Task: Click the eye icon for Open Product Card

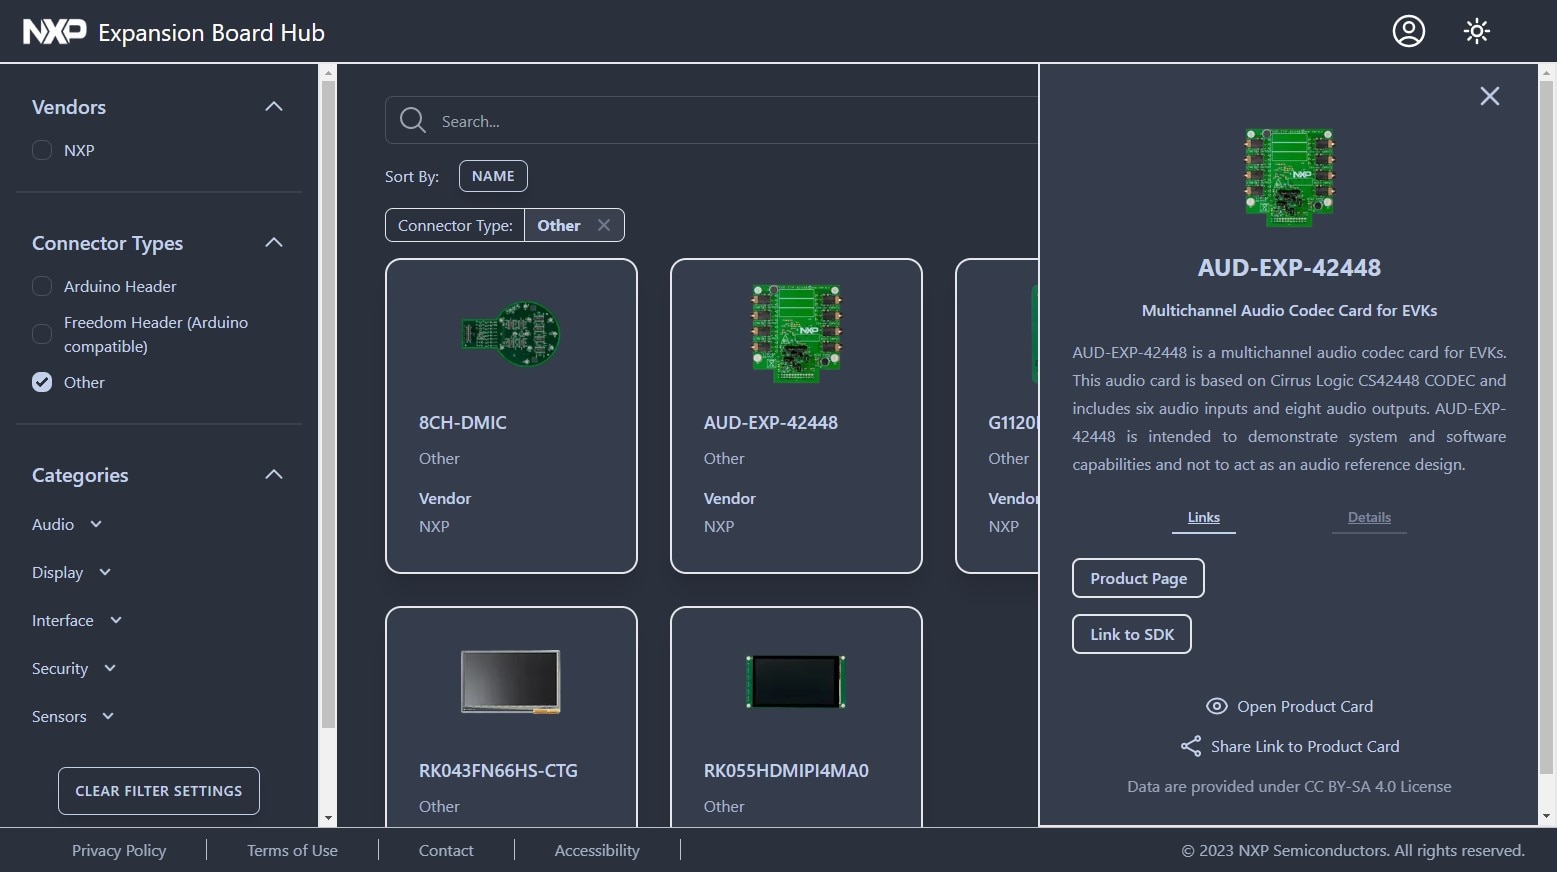Action: [1216, 706]
